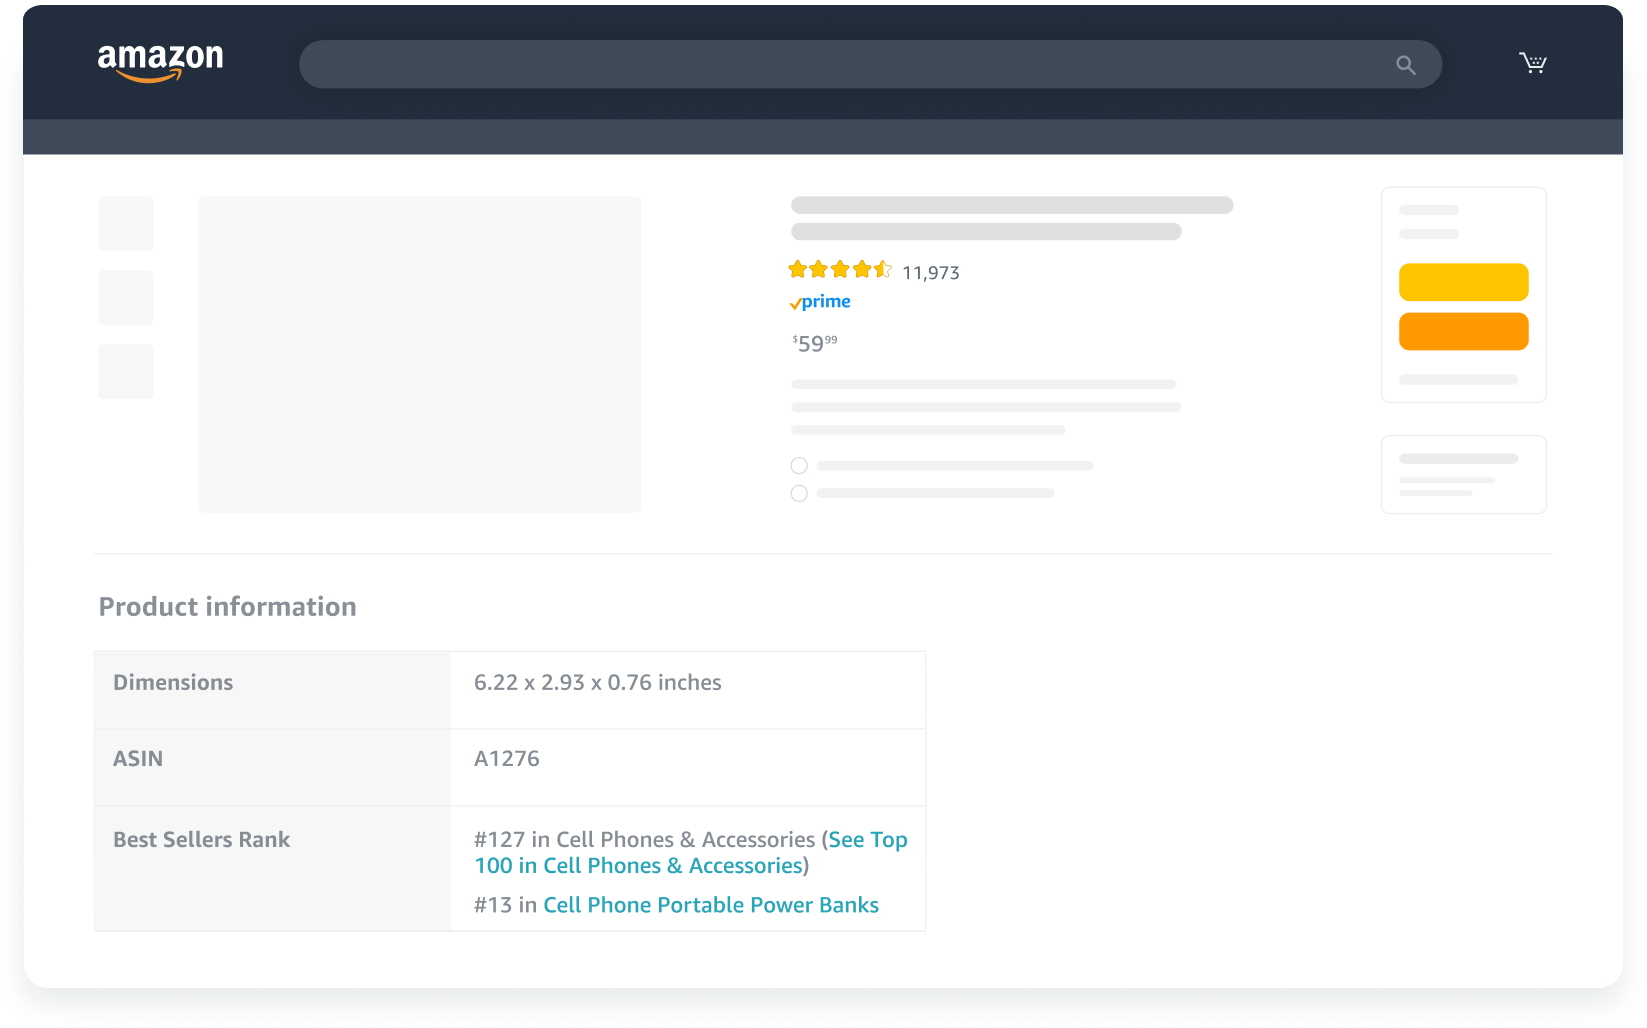Click the orange Add to Cart button
The image size is (1647, 1028).
(1464, 331)
